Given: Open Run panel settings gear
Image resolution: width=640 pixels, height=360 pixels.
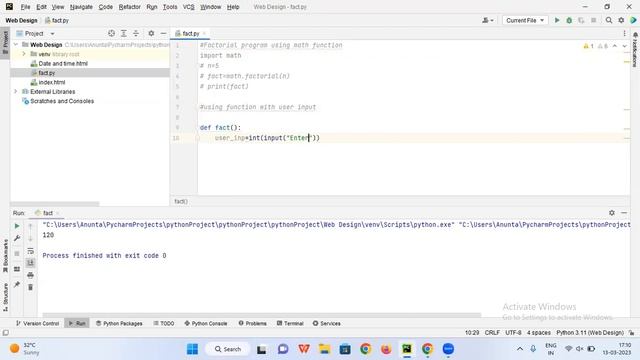Looking at the screenshot, I should coord(611,213).
